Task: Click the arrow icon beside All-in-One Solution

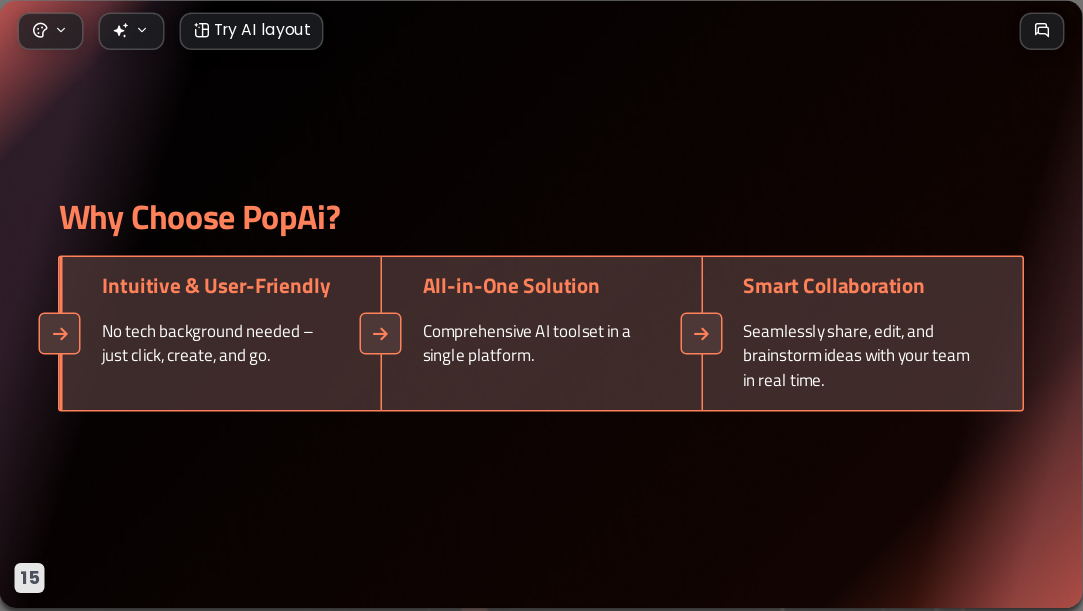Action: (381, 333)
